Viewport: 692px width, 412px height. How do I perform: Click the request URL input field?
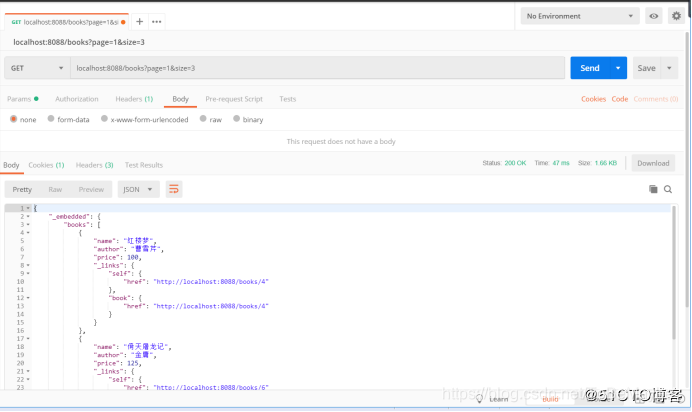click(x=317, y=68)
